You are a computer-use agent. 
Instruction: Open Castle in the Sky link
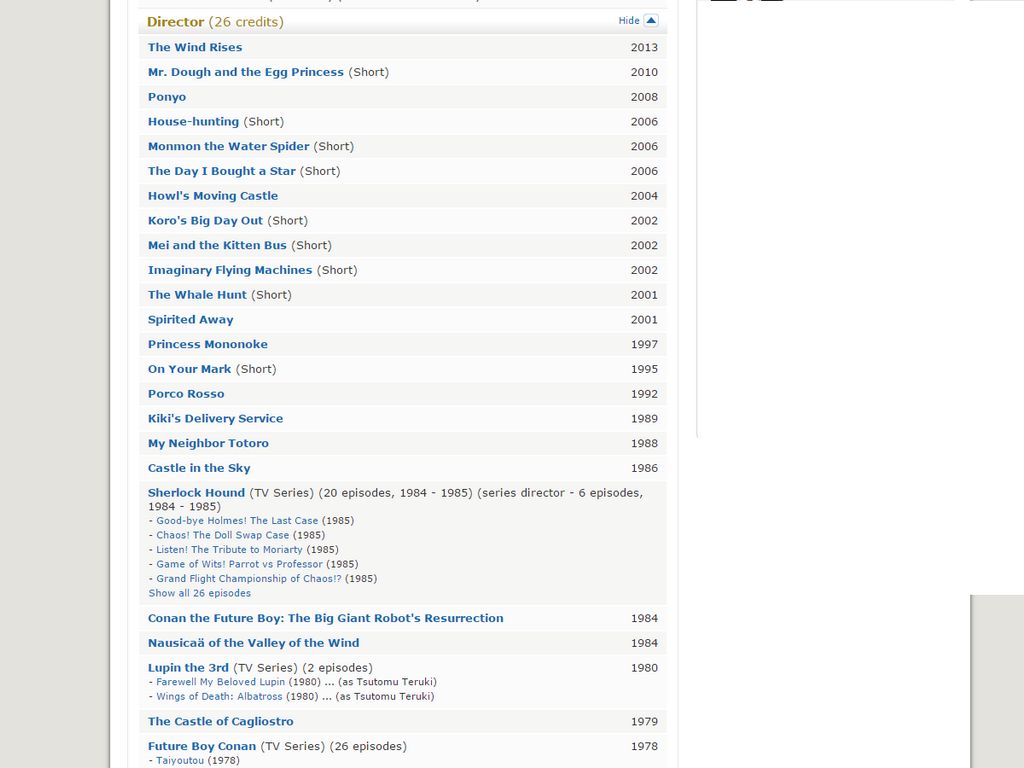point(199,468)
